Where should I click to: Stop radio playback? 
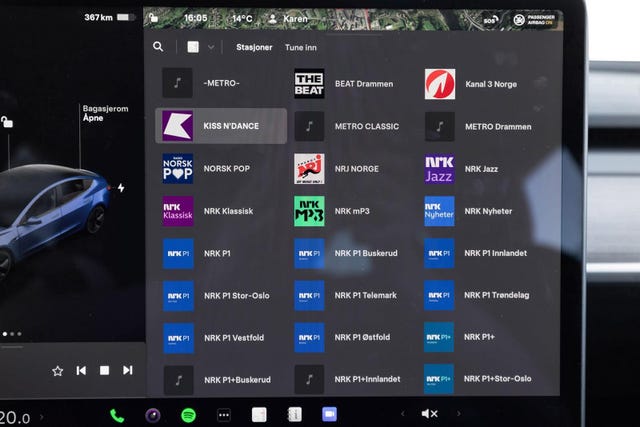104,370
